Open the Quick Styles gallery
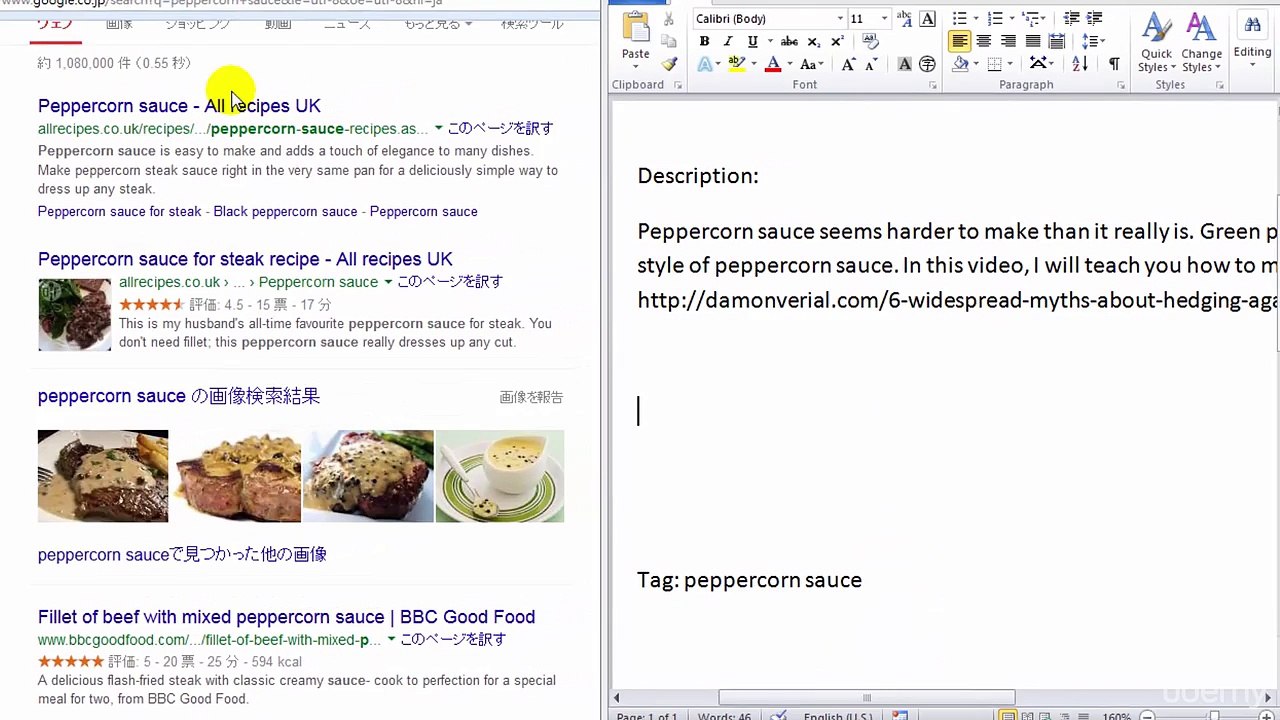 click(1156, 42)
